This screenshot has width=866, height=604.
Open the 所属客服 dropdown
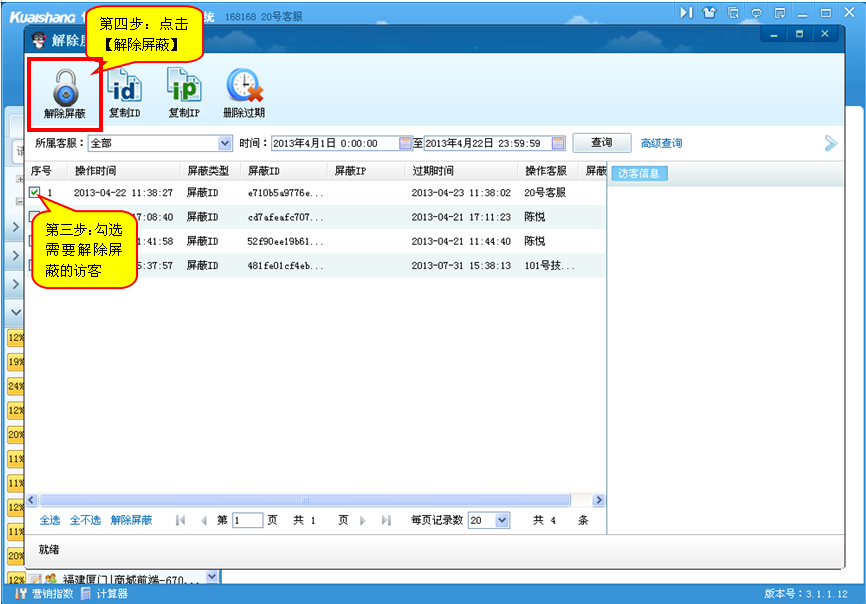point(224,143)
